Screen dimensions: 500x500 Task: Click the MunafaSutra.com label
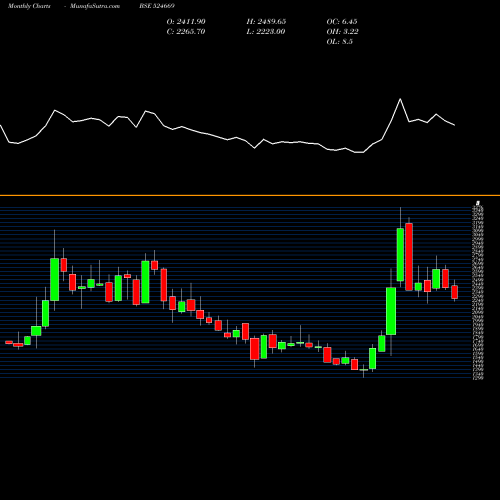[x=95, y=6]
